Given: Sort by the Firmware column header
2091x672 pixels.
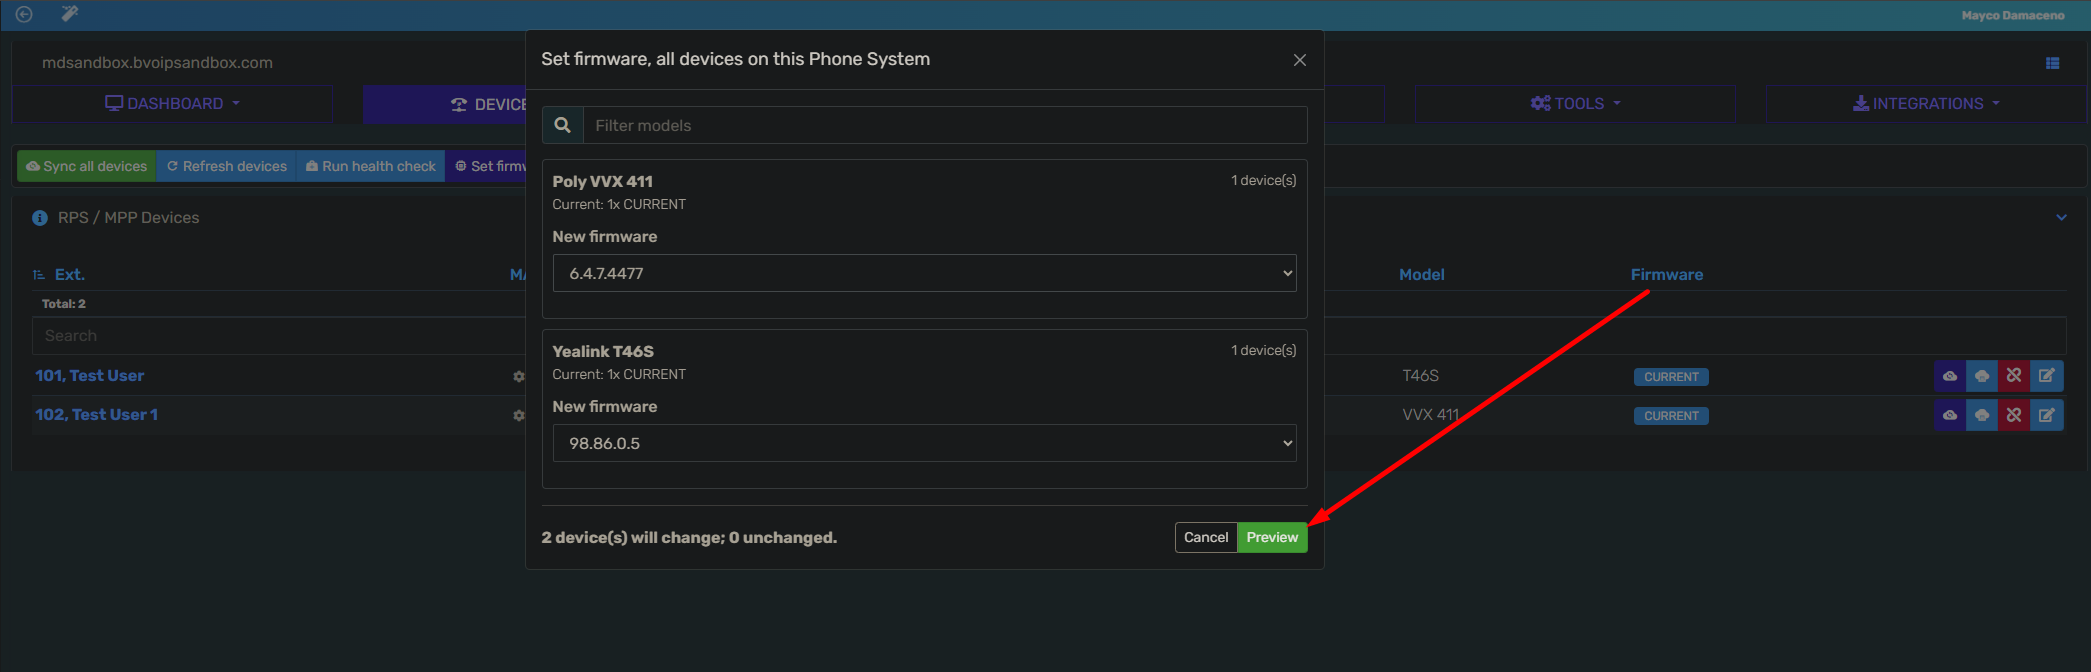Looking at the screenshot, I should (1667, 275).
